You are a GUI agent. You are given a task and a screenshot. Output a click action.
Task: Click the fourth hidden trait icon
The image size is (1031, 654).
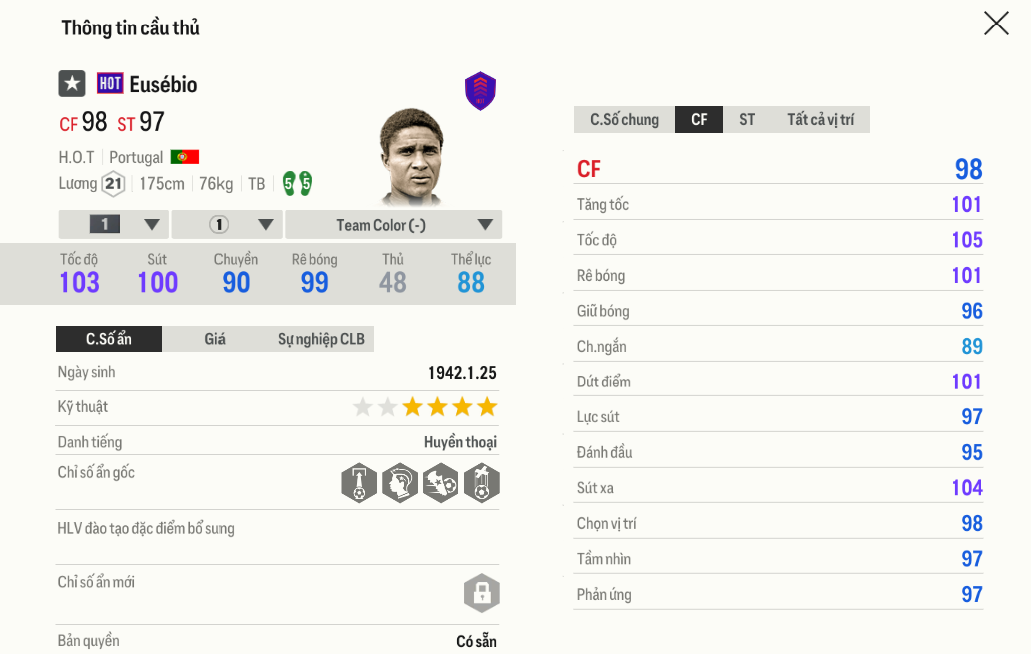[482, 483]
